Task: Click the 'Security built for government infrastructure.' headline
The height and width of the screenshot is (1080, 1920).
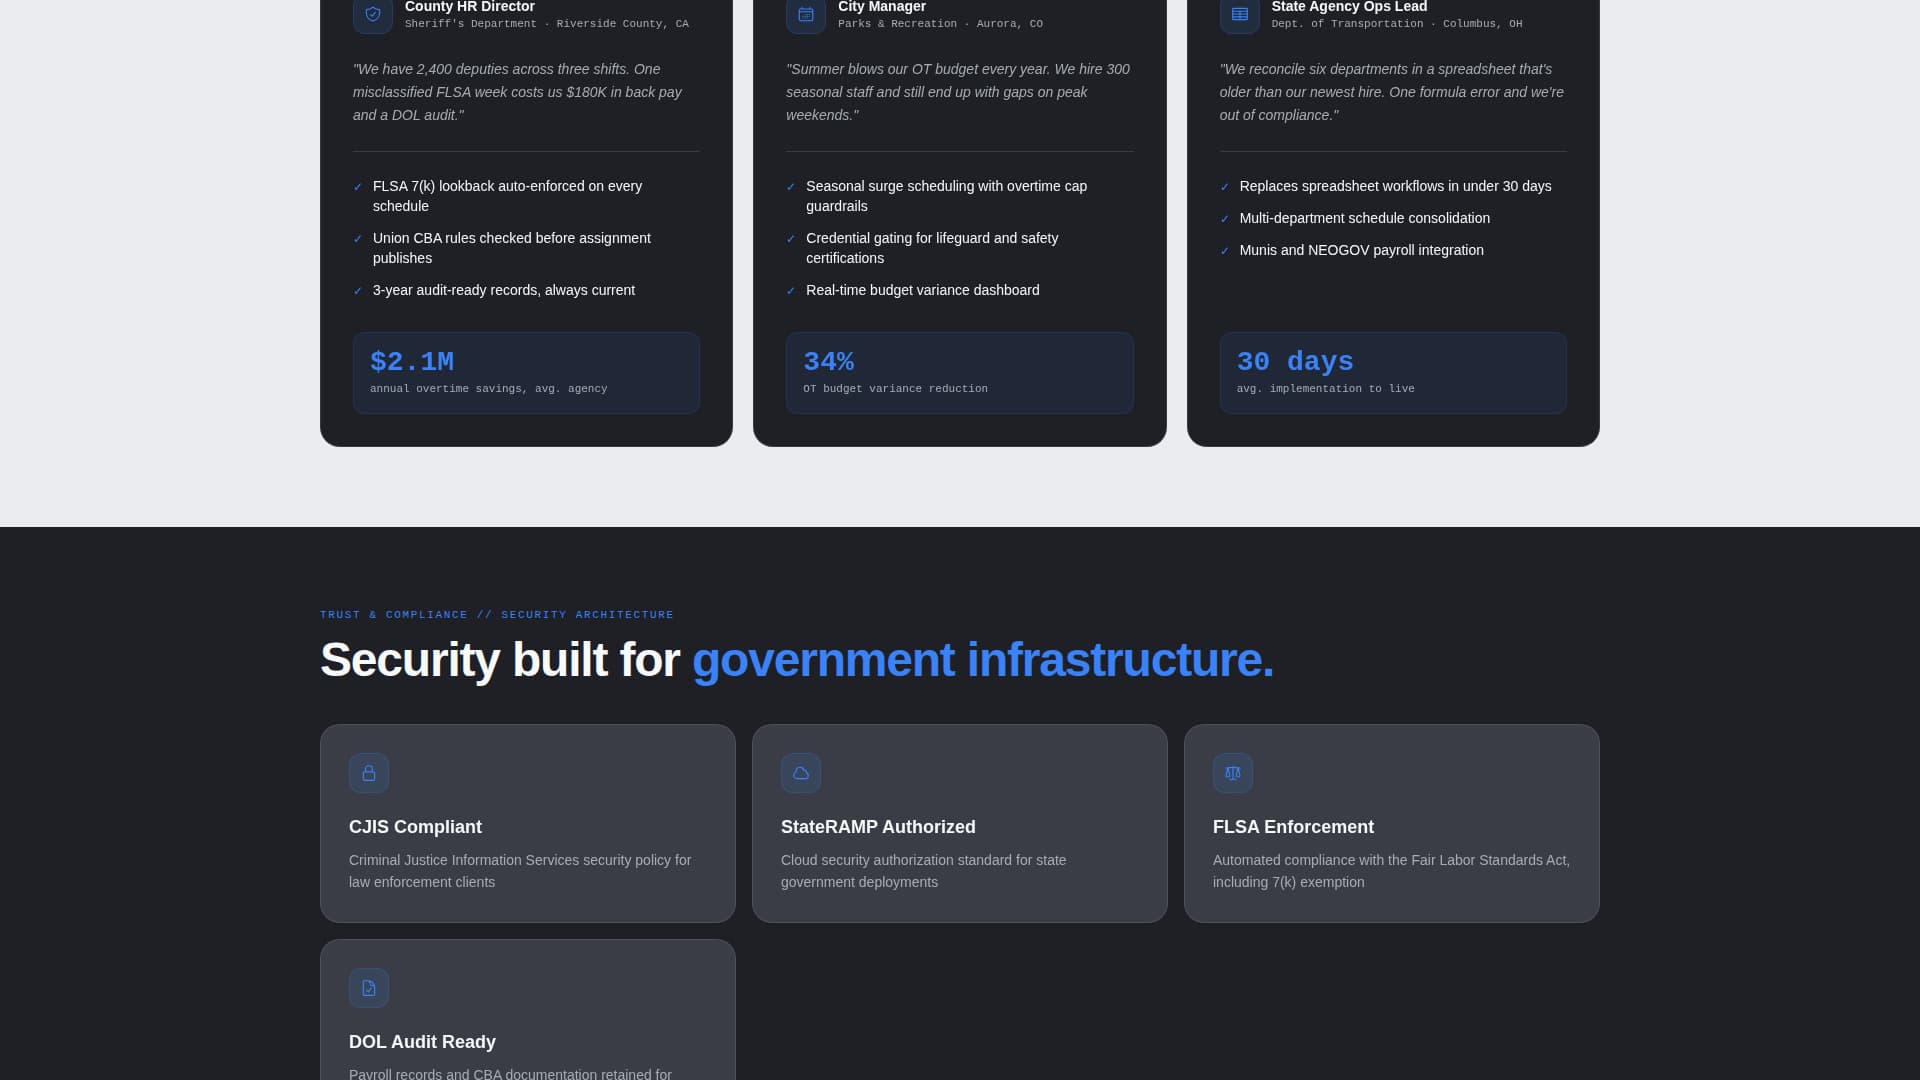Action: pos(797,660)
